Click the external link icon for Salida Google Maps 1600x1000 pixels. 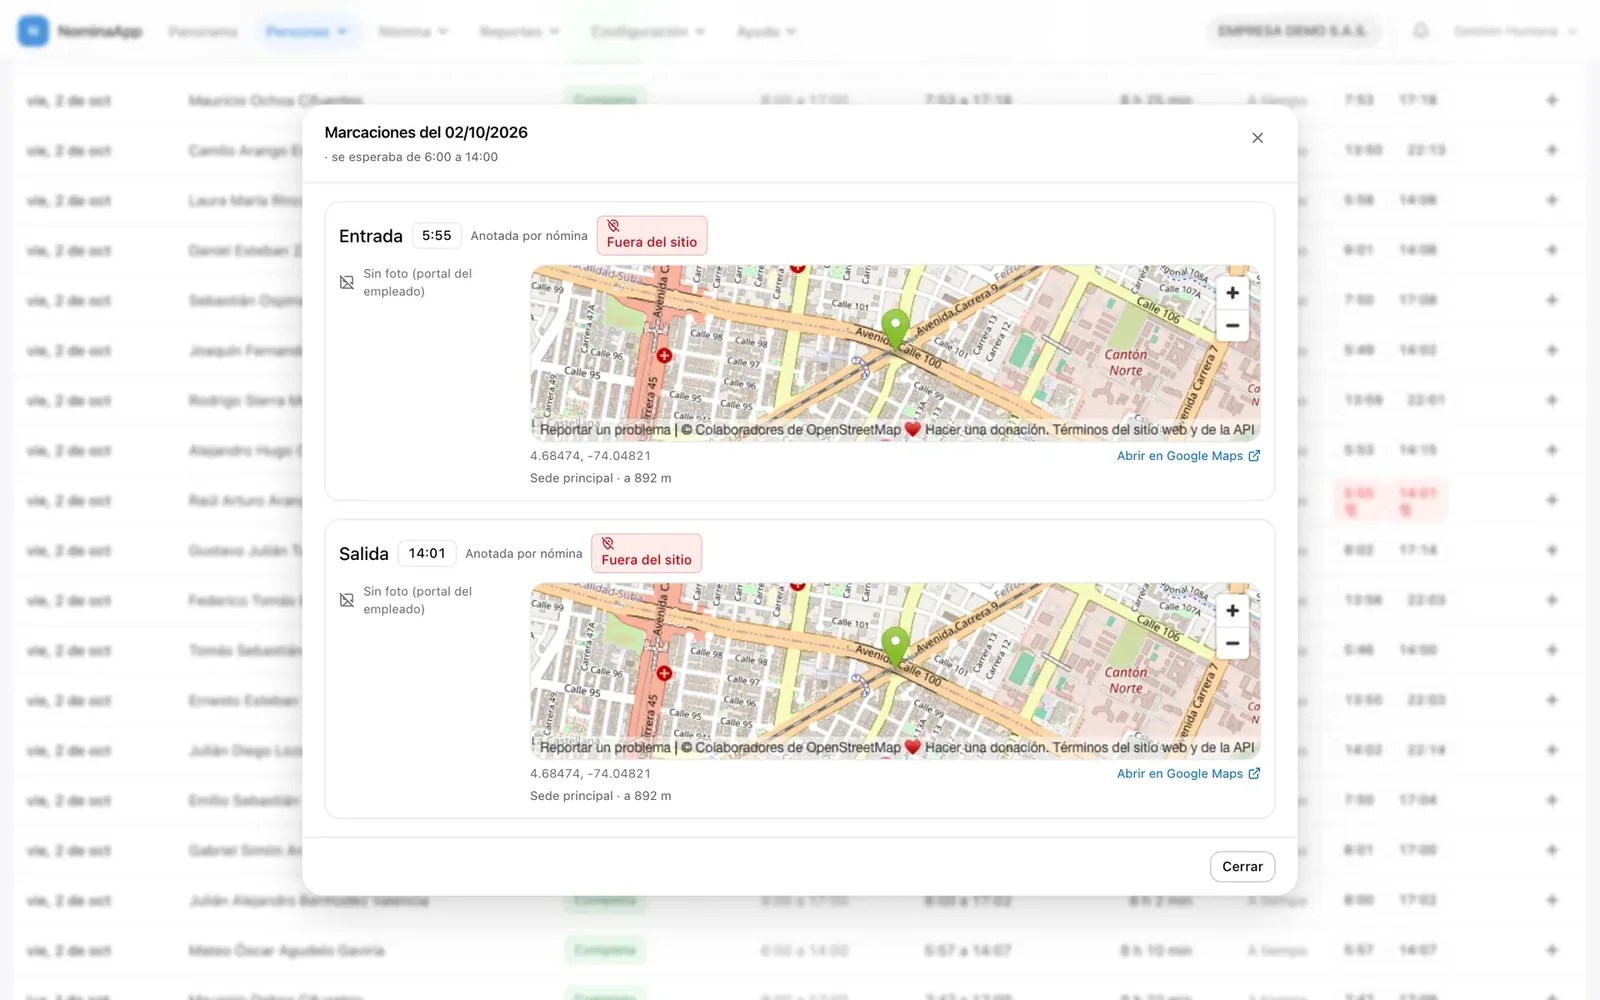(x=1254, y=774)
